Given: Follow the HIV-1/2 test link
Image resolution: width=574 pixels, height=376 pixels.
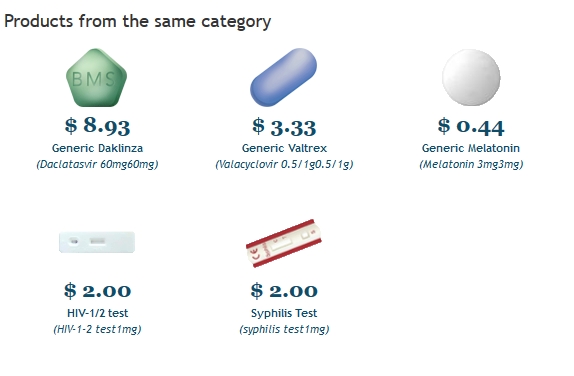Looking at the screenshot, I should (97, 313).
